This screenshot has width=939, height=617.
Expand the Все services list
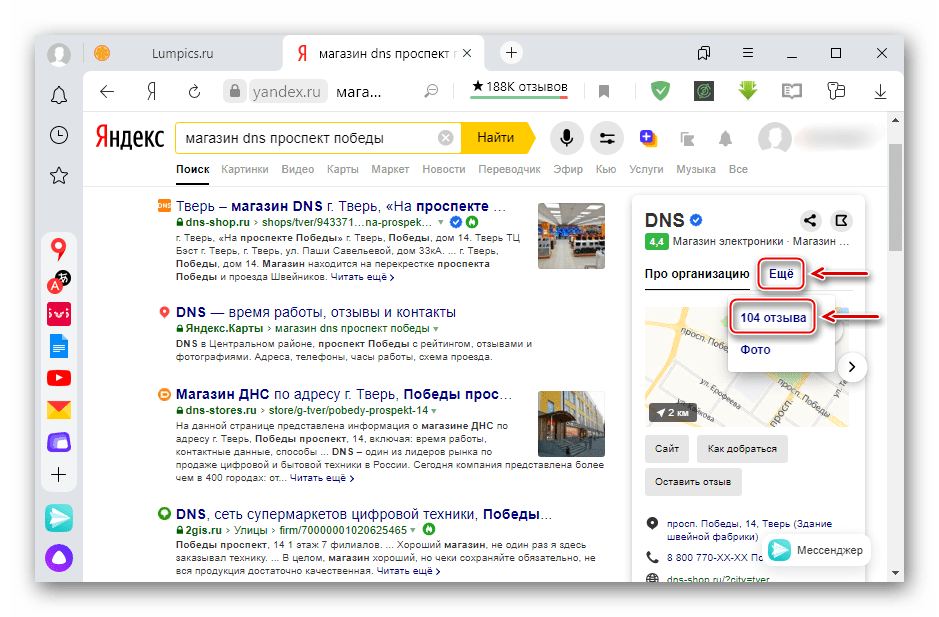tap(738, 170)
